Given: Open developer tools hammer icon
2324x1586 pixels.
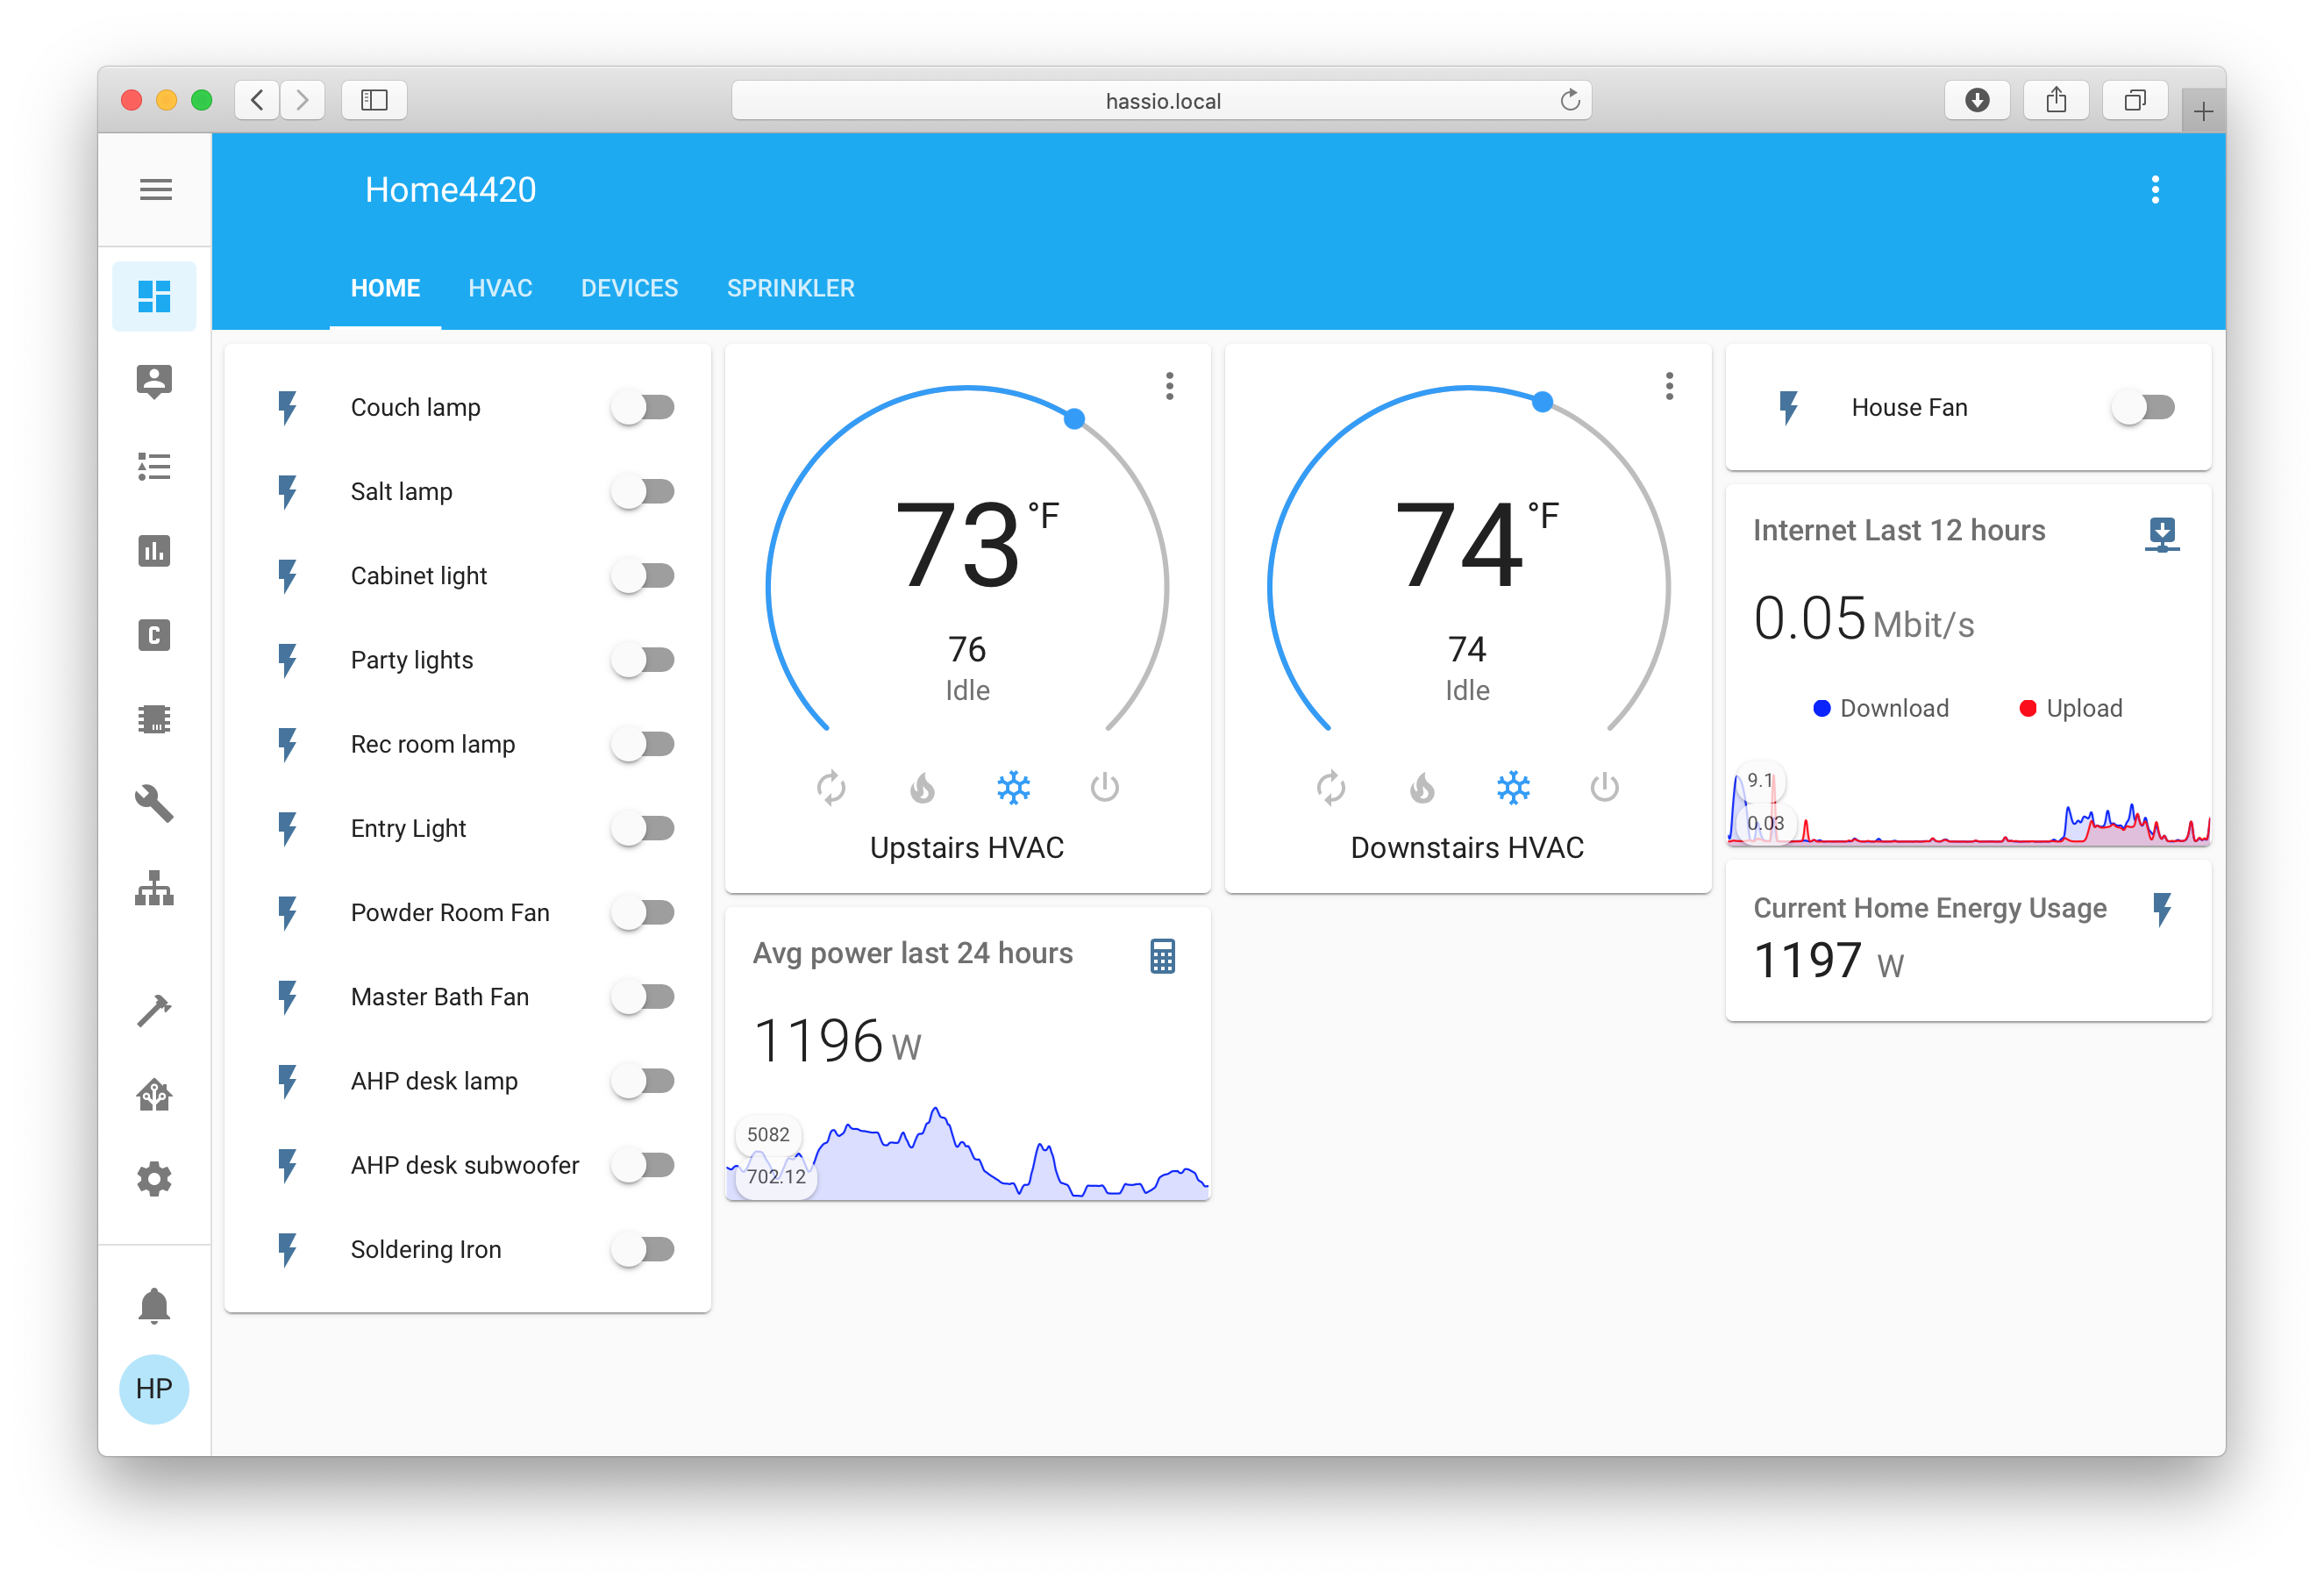Looking at the screenshot, I should (154, 1010).
